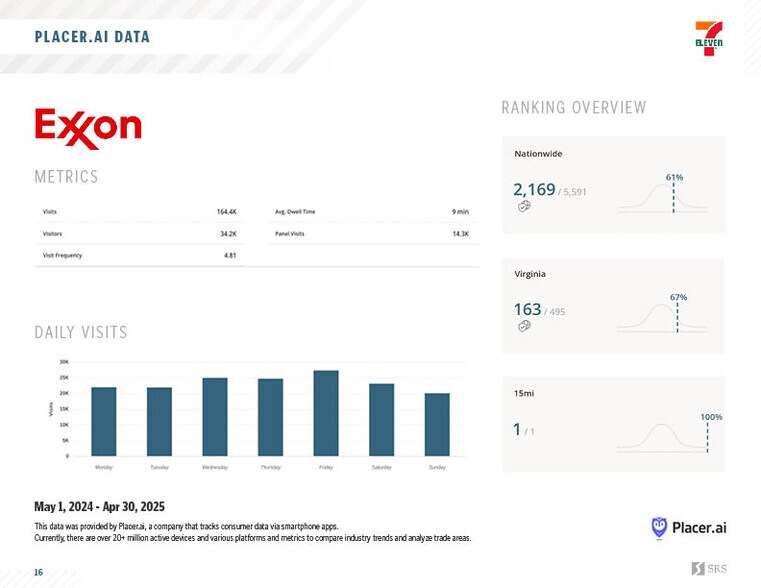Click the Sunday axis label
Screen dimensions: 761x588
[437, 467]
